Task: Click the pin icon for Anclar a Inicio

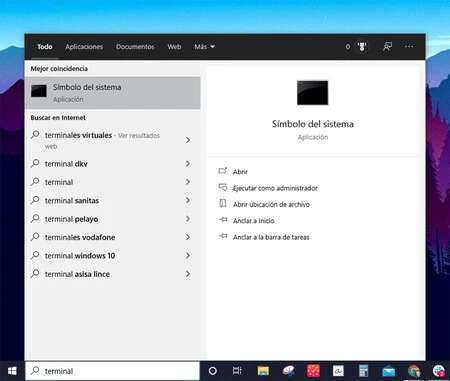Action: click(223, 220)
